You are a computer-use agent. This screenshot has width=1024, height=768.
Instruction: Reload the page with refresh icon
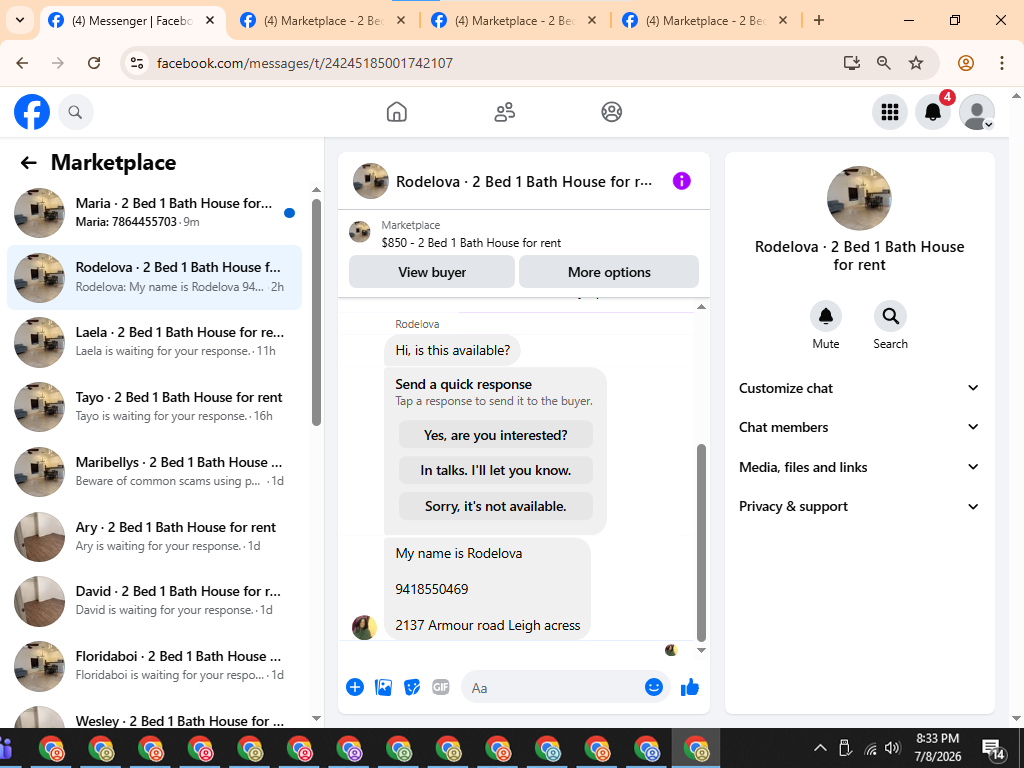click(94, 63)
